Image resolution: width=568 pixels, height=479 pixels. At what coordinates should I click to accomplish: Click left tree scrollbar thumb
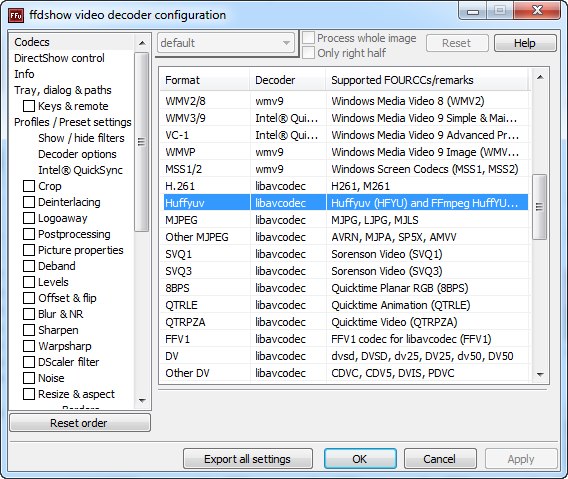coord(142,142)
